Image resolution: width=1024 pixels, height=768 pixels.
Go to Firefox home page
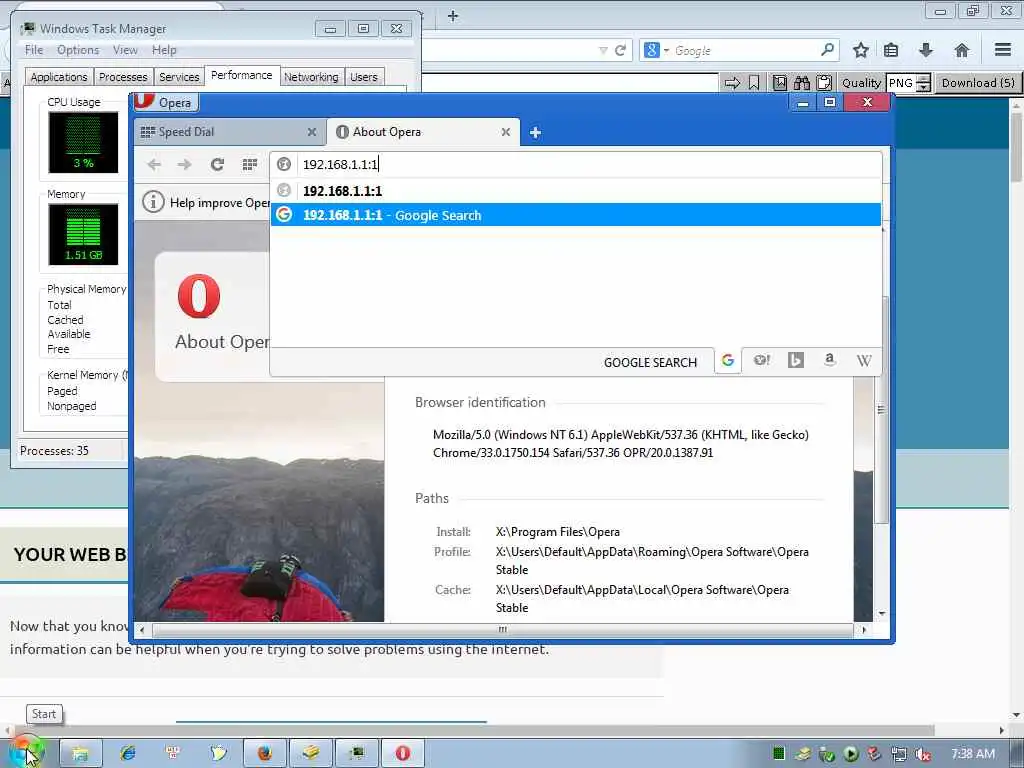point(961,50)
